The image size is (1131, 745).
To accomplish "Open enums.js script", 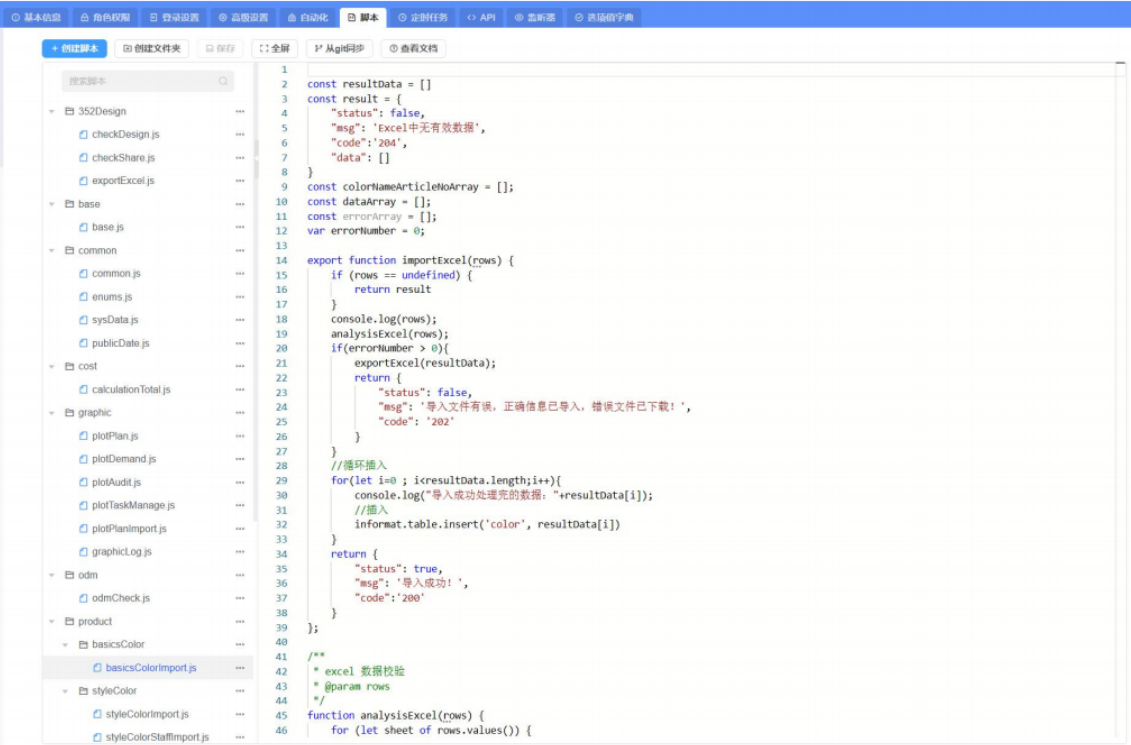I will coord(112,296).
